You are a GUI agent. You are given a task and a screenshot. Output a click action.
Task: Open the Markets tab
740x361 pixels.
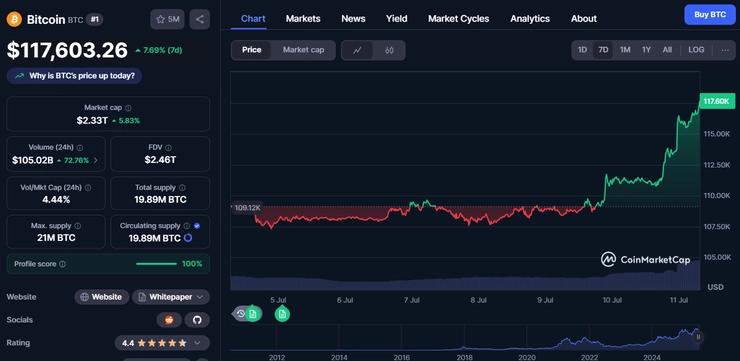tap(303, 19)
